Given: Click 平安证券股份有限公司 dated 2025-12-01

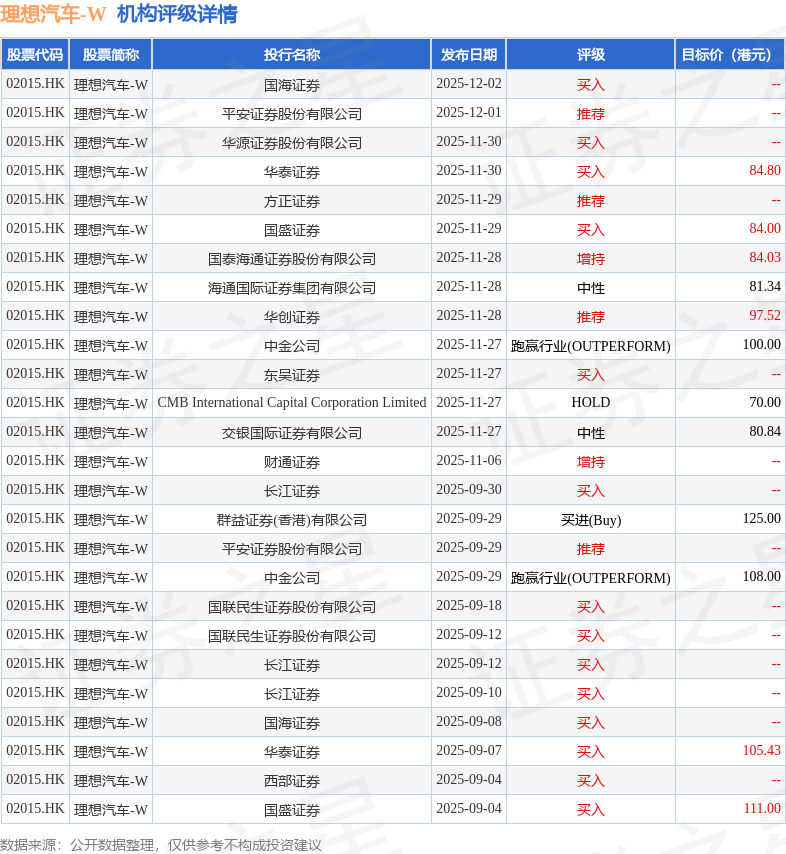Looking at the screenshot, I should click(x=291, y=114).
